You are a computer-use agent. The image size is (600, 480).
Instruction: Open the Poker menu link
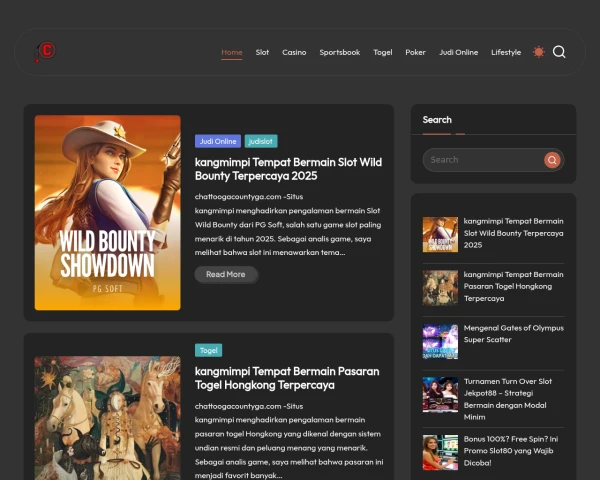coord(415,52)
